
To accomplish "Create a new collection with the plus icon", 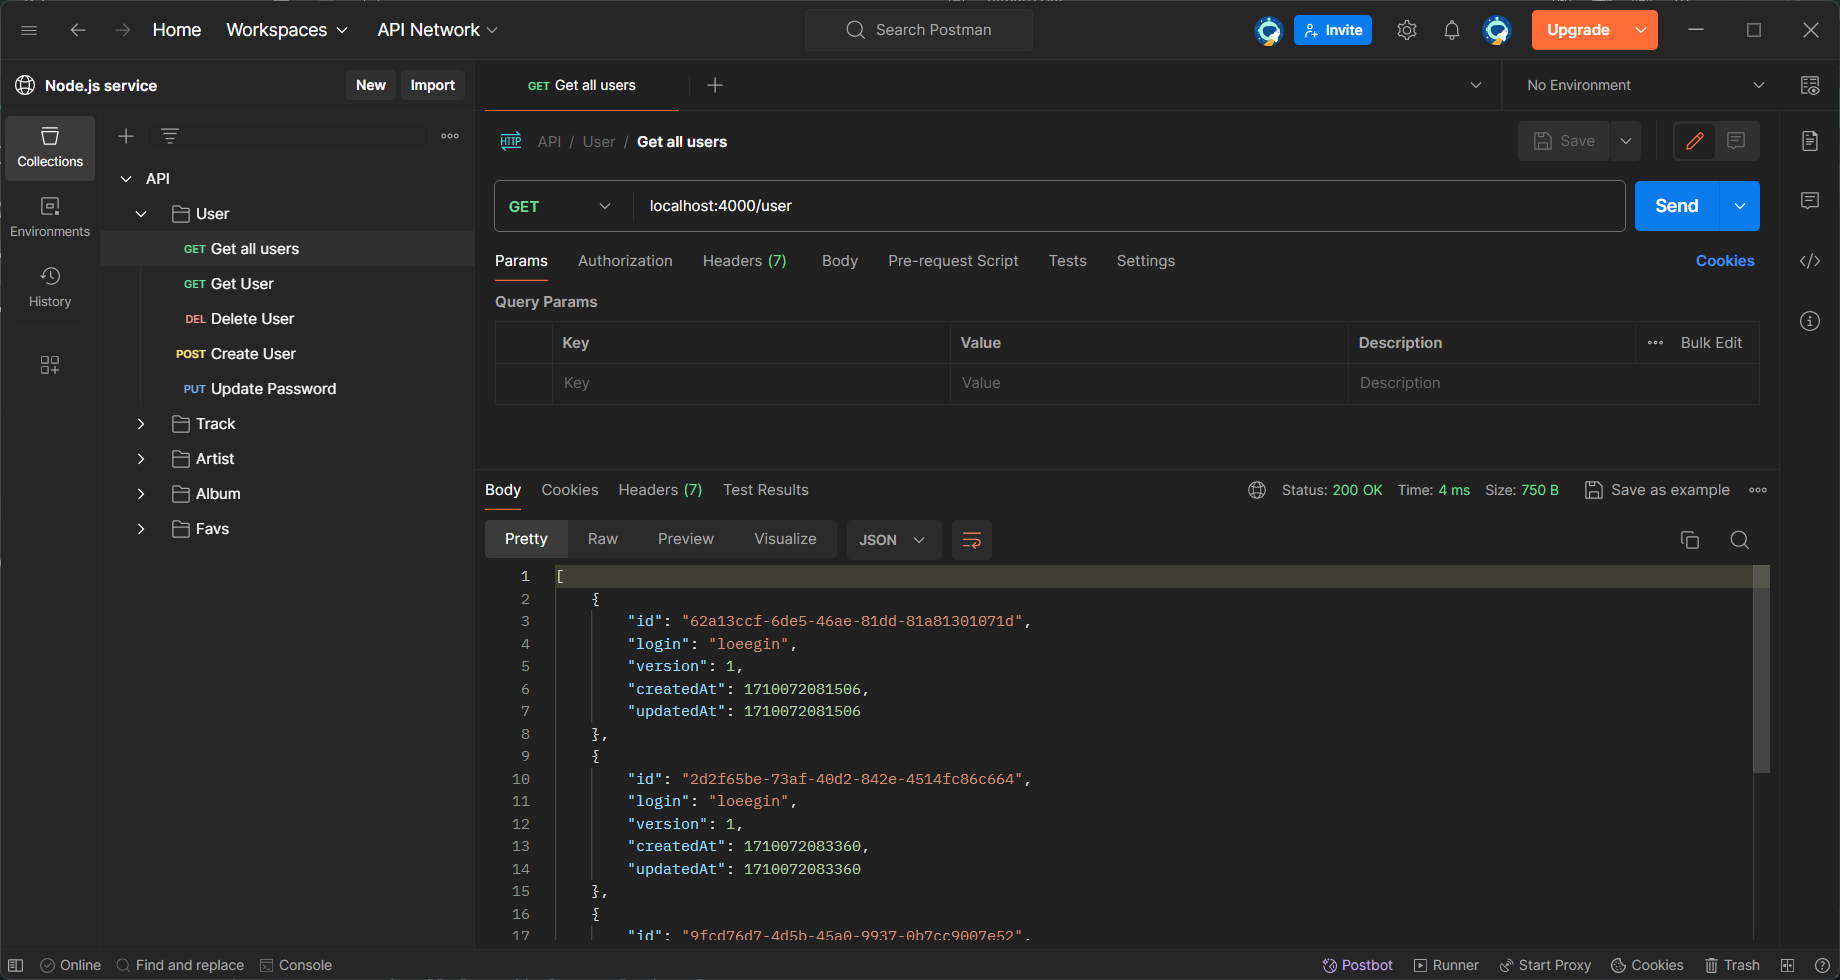I will (126, 136).
